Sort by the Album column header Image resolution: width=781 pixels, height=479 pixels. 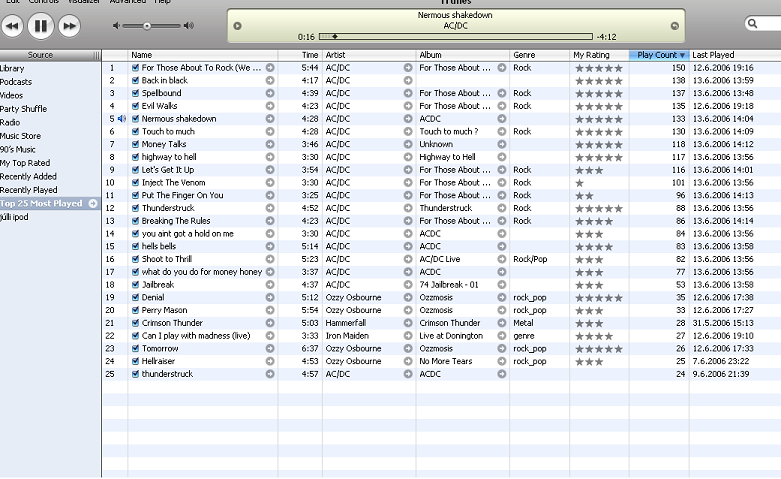pyautogui.click(x=463, y=55)
